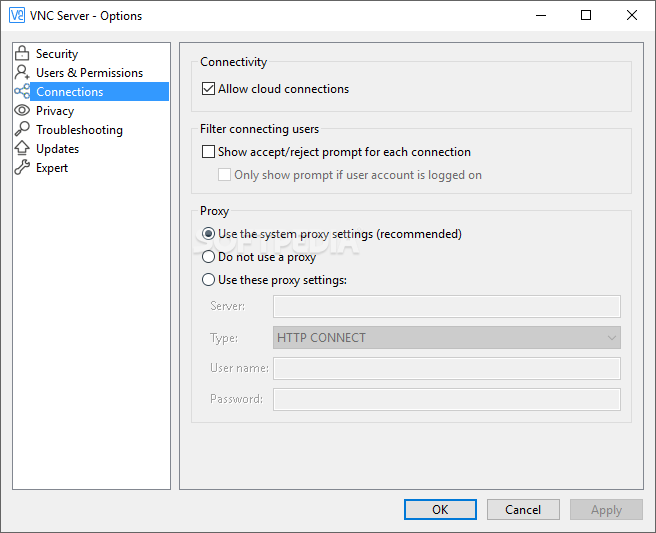Click the Updates up-arrow icon

(22, 148)
